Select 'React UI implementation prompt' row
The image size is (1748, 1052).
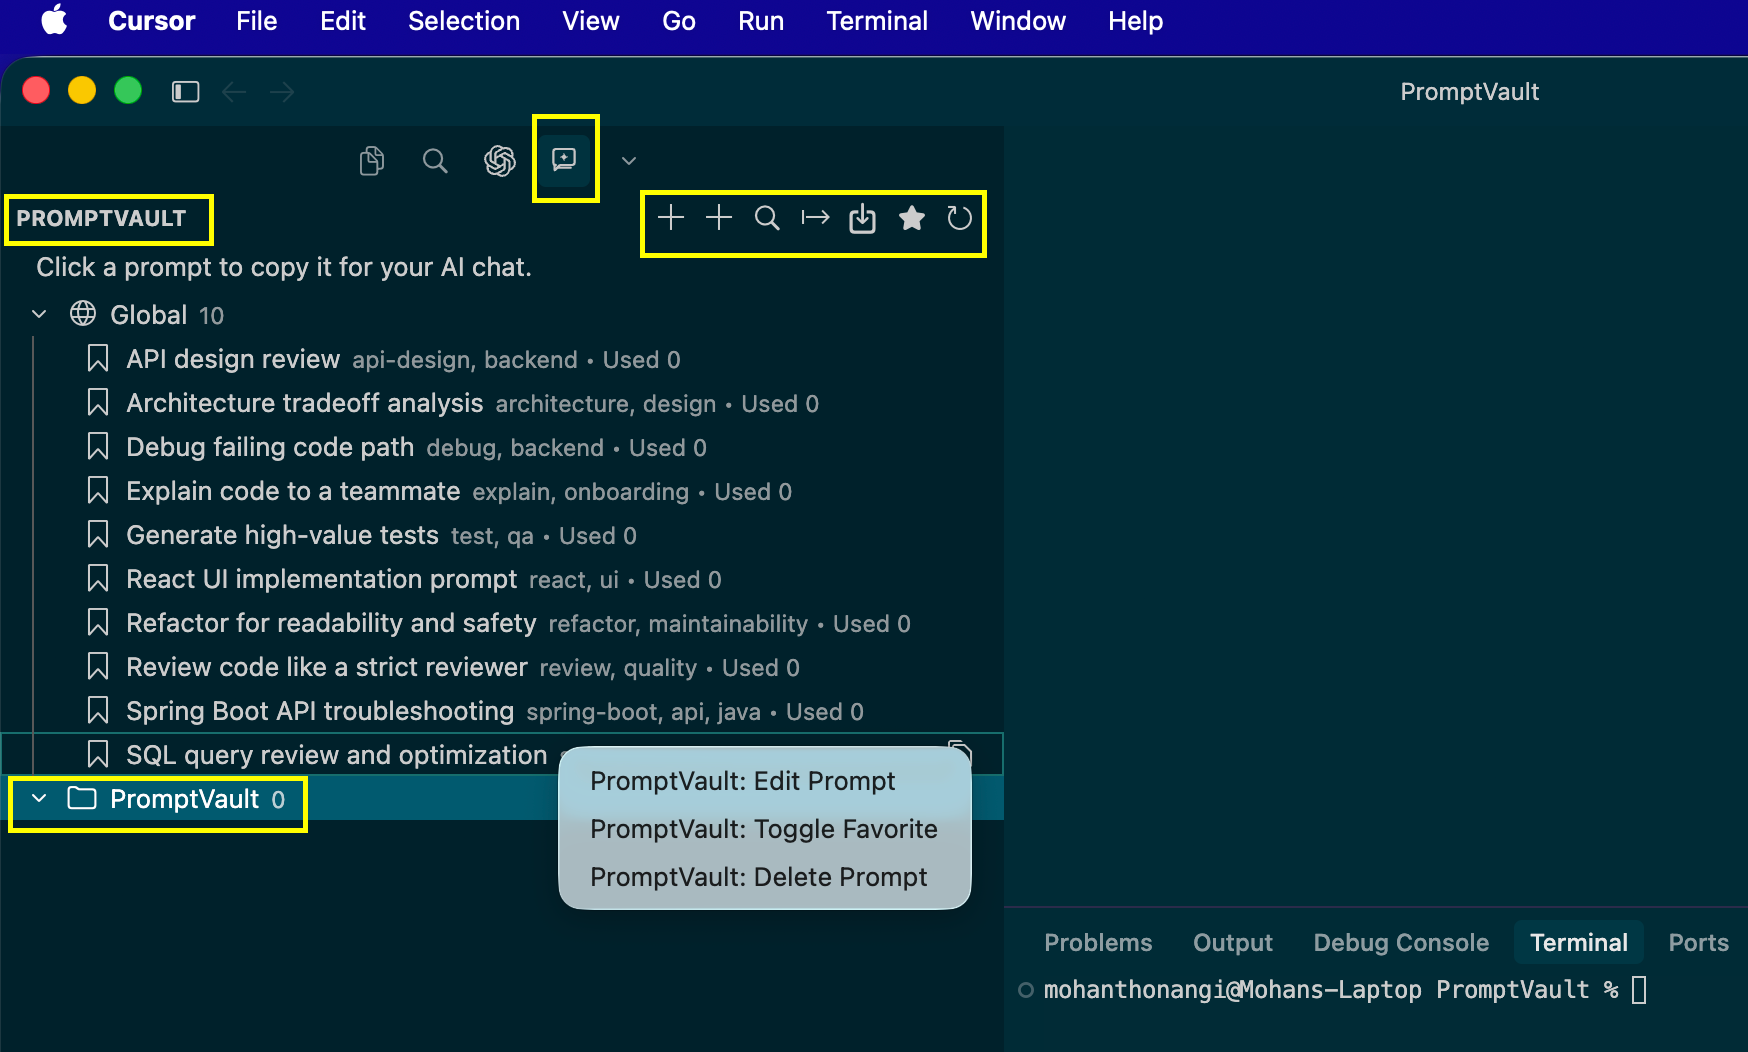coord(502,579)
